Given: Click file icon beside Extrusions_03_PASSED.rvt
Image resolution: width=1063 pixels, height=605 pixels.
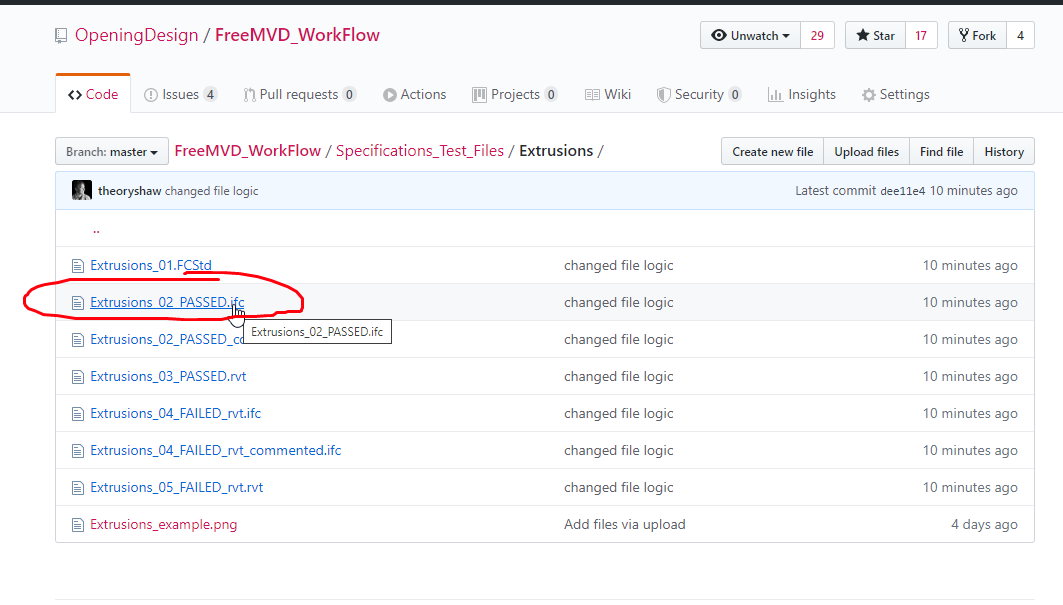Looking at the screenshot, I should (78, 377).
